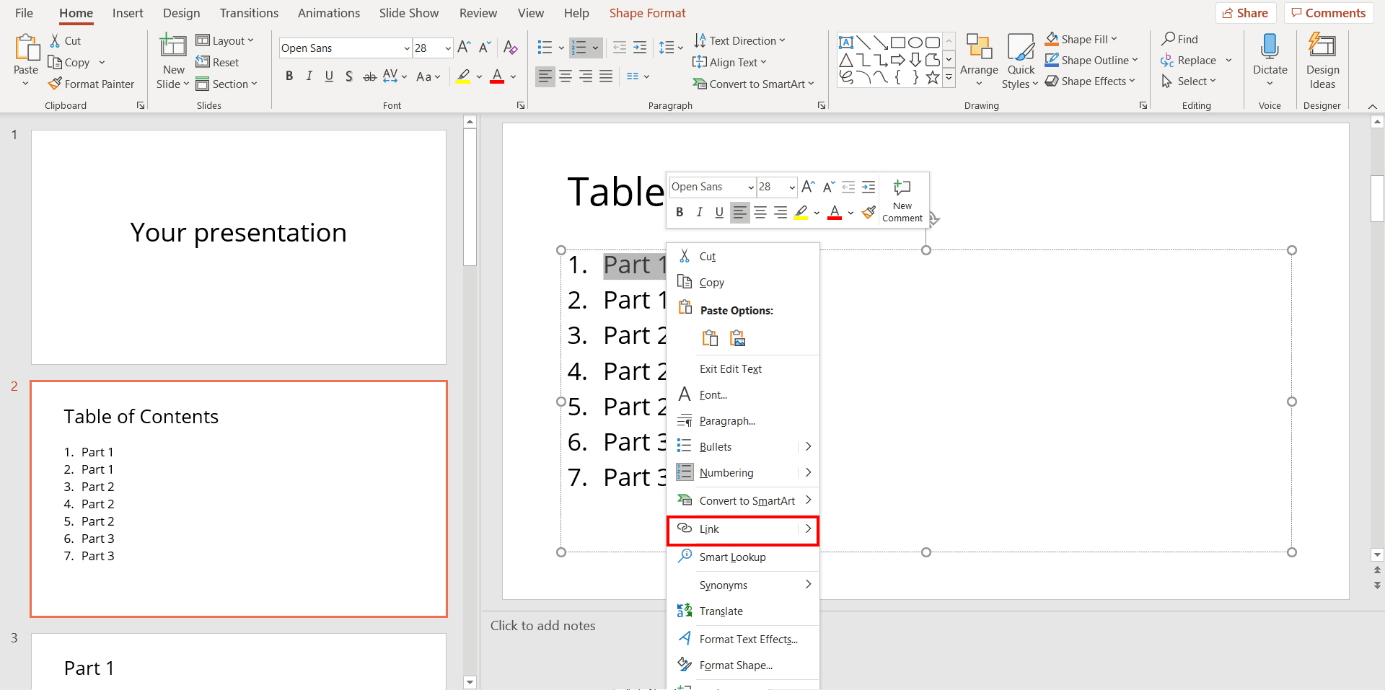Select the Replace tool in Editing group
1385x690 pixels.
pos(1196,59)
